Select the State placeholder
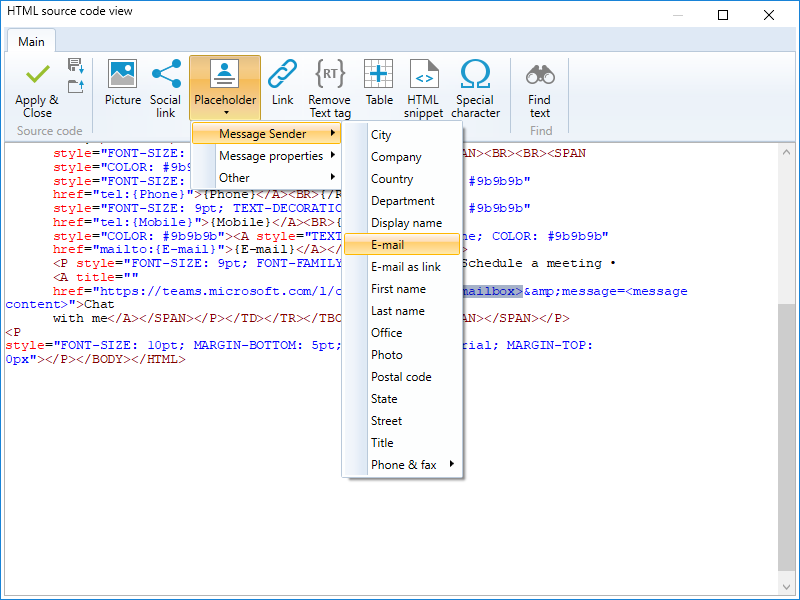Image resolution: width=800 pixels, height=600 pixels. point(402,398)
